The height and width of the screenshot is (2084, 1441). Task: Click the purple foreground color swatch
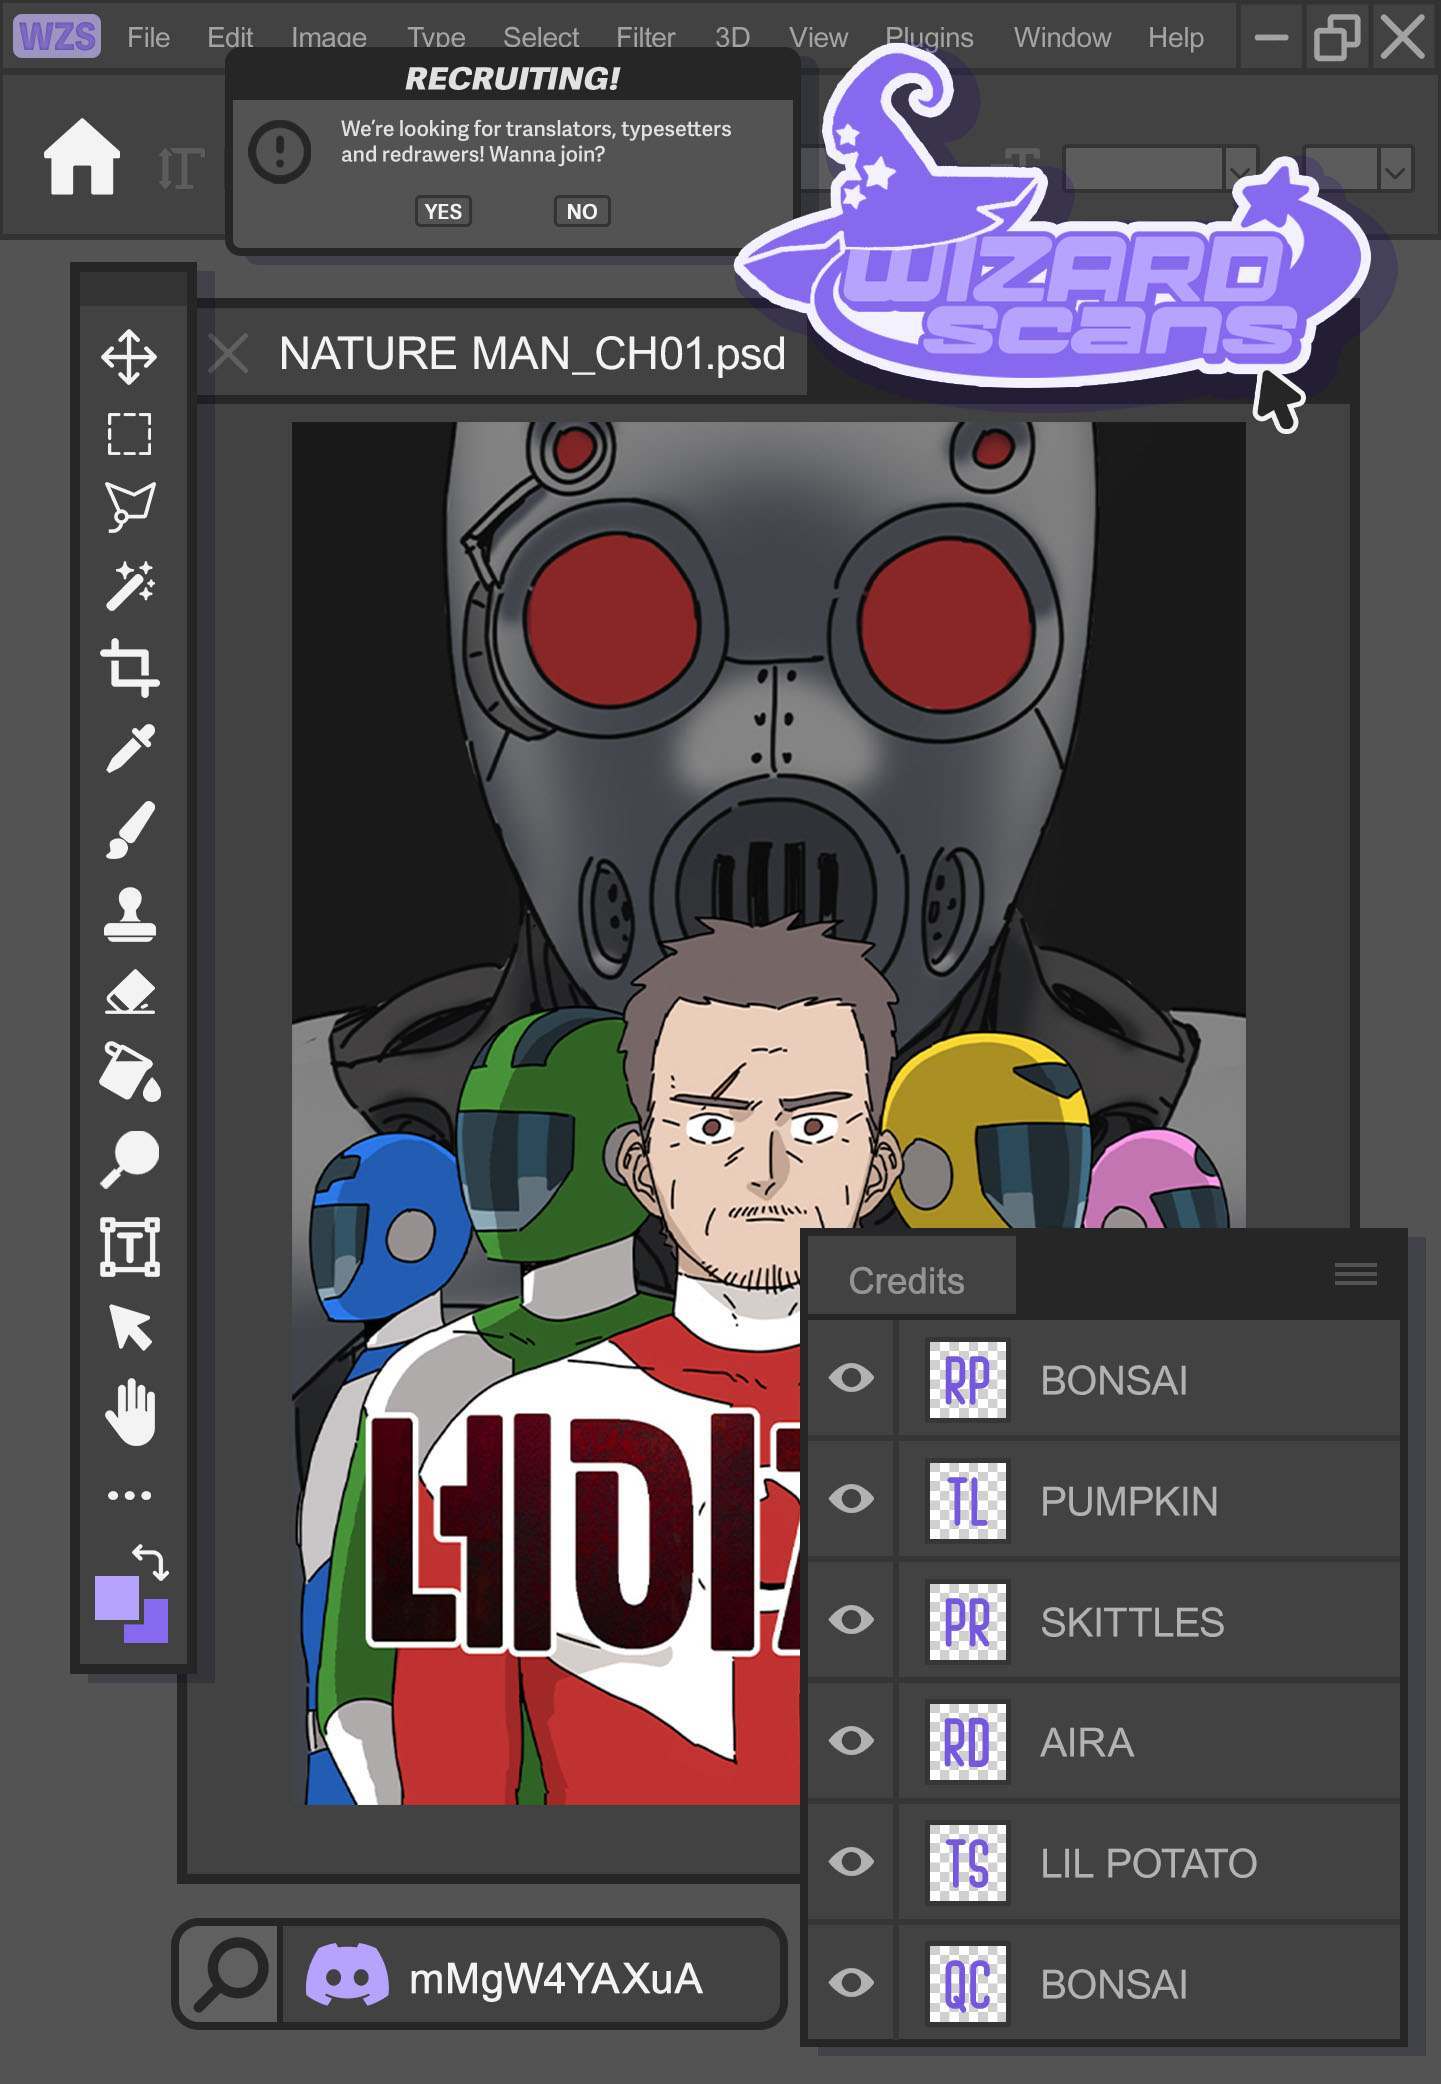[x=116, y=1598]
